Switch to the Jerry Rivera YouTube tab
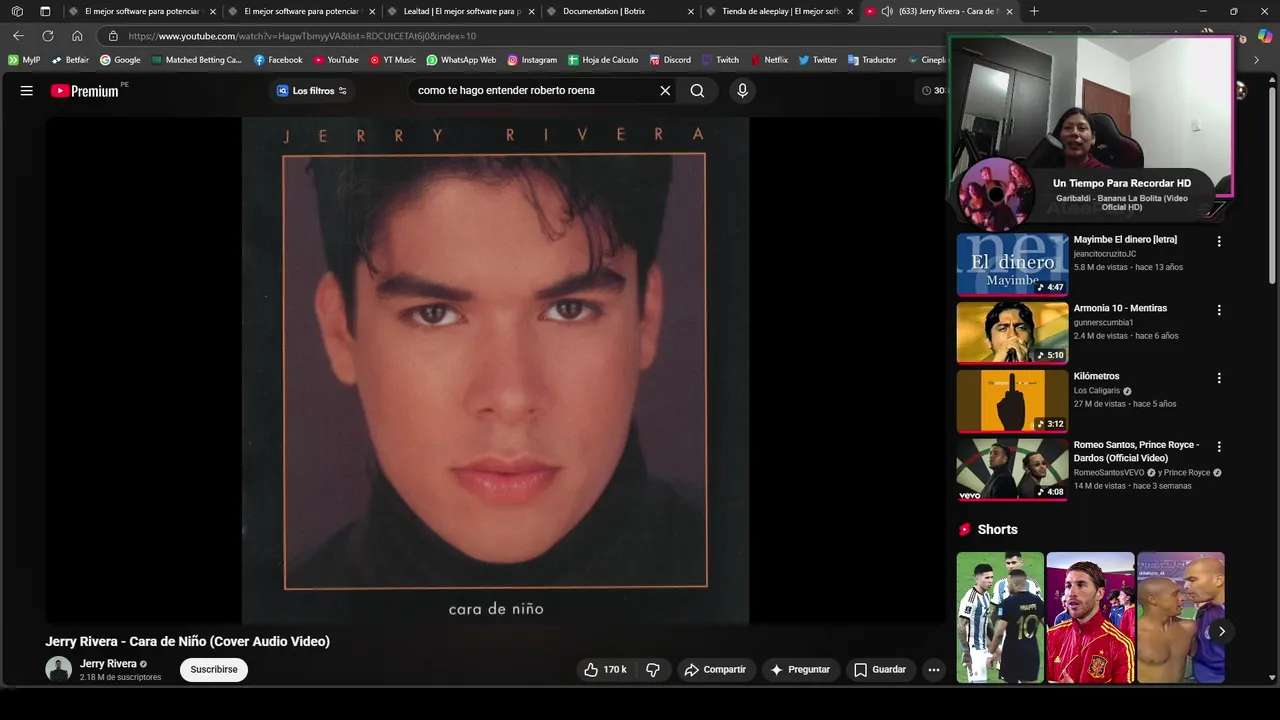 938,11
